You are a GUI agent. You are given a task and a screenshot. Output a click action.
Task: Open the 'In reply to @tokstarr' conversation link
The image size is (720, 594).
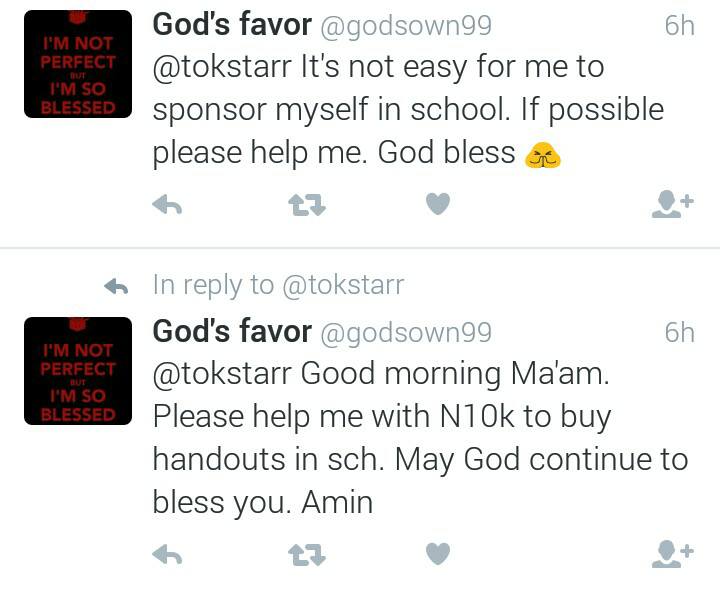point(278,285)
